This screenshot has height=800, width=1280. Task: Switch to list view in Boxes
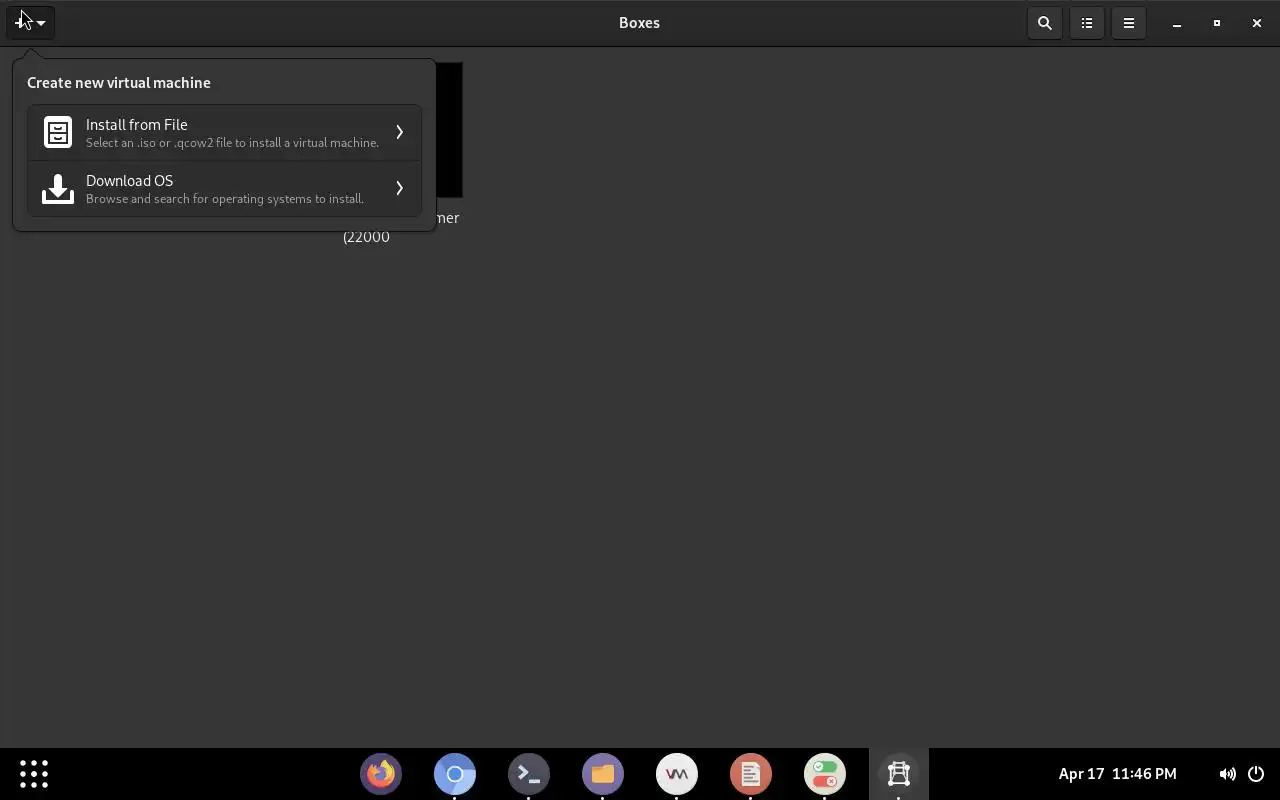[x=1087, y=23]
